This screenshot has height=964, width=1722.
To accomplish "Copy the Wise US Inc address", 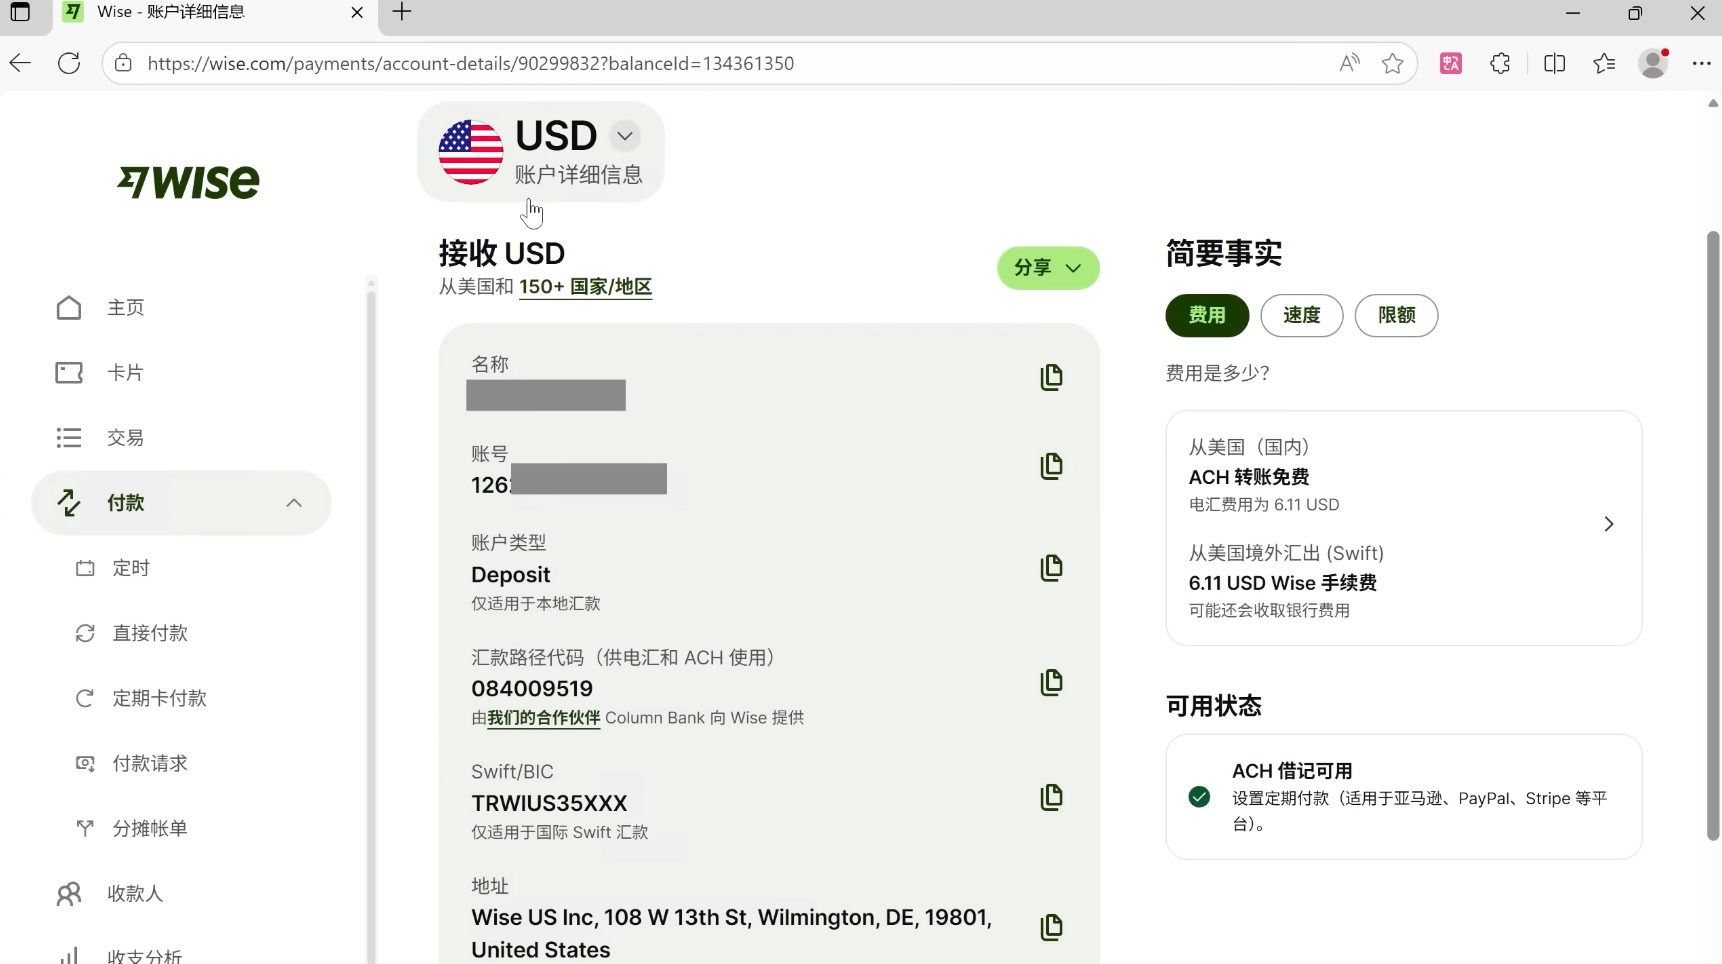I will (x=1051, y=927).
